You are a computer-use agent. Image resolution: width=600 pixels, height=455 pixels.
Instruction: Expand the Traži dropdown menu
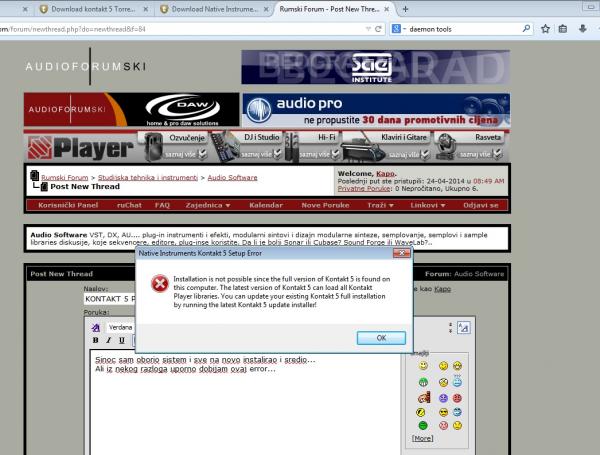pos(380,205)
